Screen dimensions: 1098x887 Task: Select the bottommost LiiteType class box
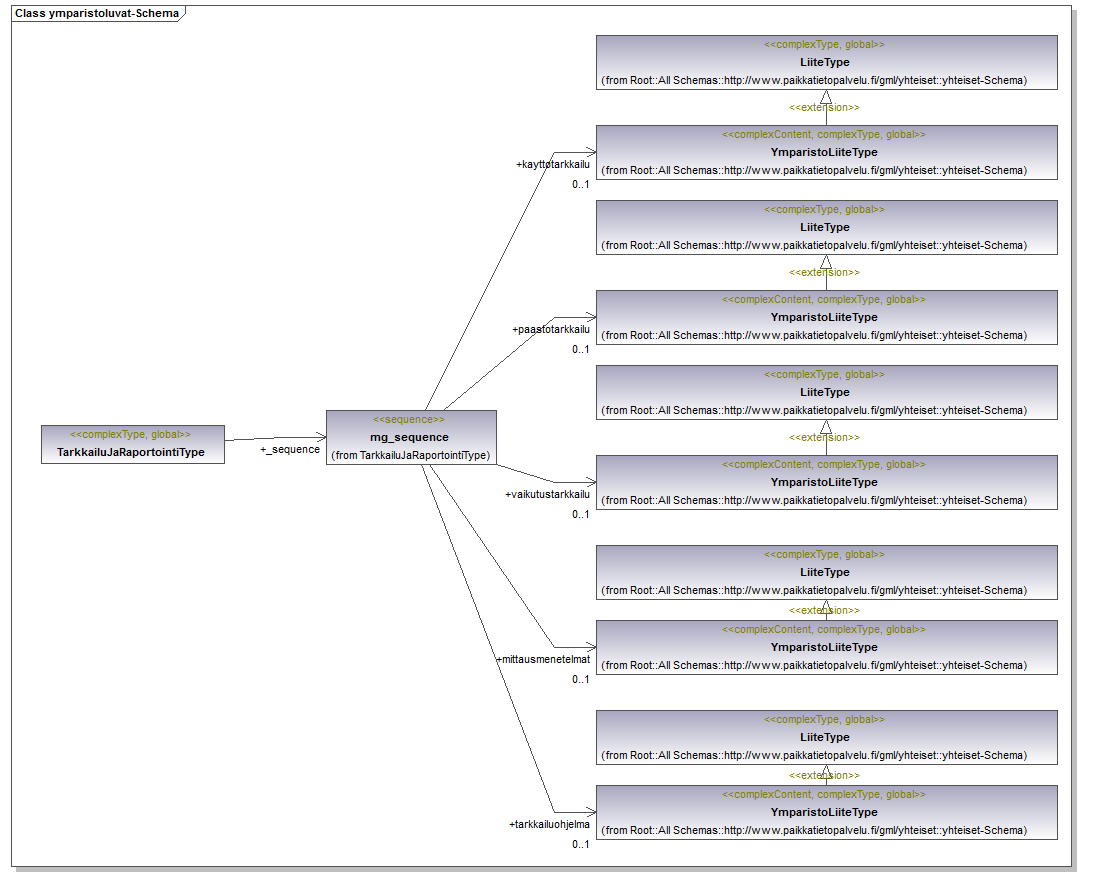coord(825,738)
